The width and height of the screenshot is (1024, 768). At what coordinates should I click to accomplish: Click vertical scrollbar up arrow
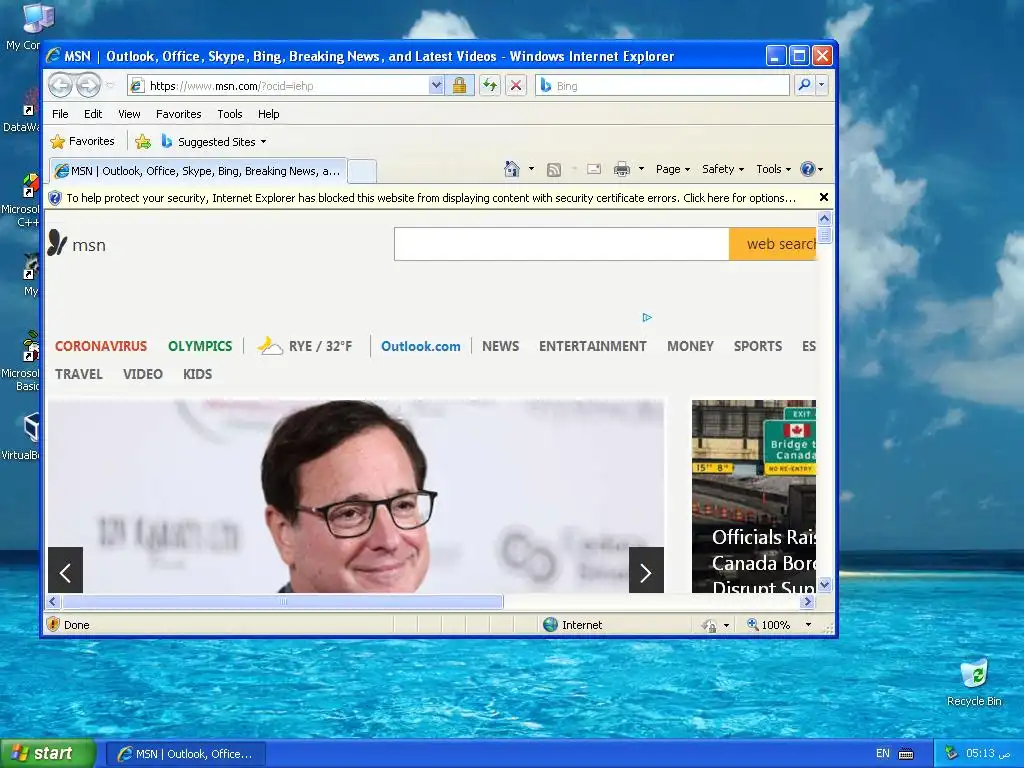click(x=824, y=219)
